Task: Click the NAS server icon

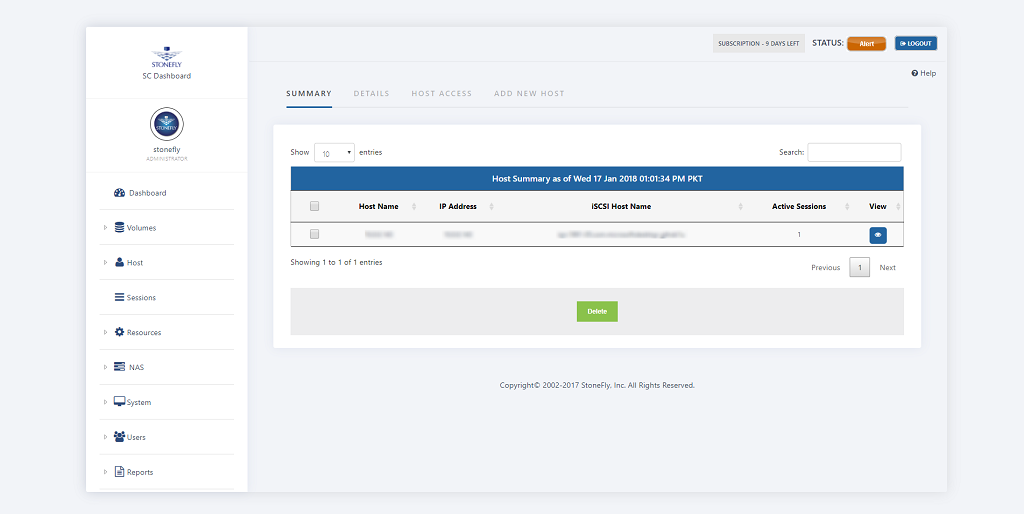Action: pyautogui.click(x=120, y=367)
